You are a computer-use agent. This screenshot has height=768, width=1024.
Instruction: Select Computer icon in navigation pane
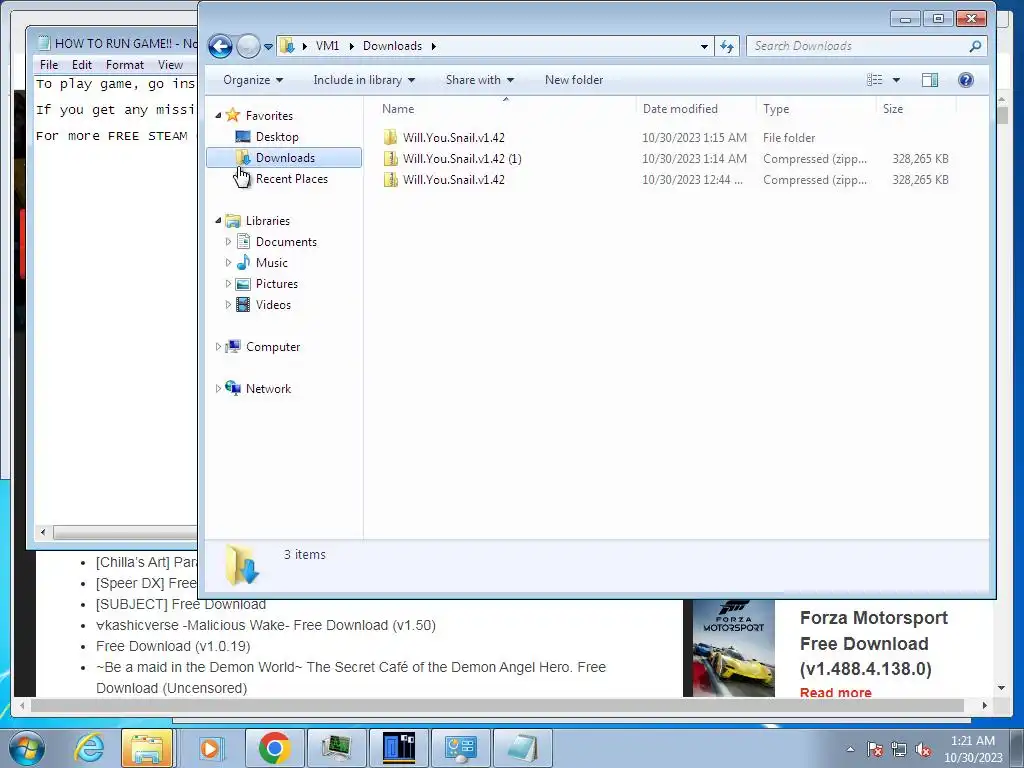tap(233, 347)
